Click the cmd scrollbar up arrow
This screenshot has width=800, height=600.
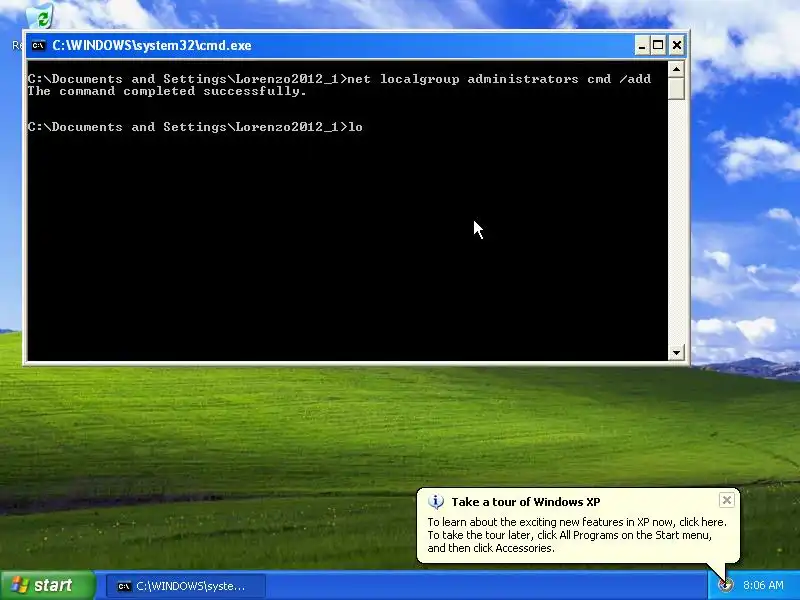click(x=676, y=69)
